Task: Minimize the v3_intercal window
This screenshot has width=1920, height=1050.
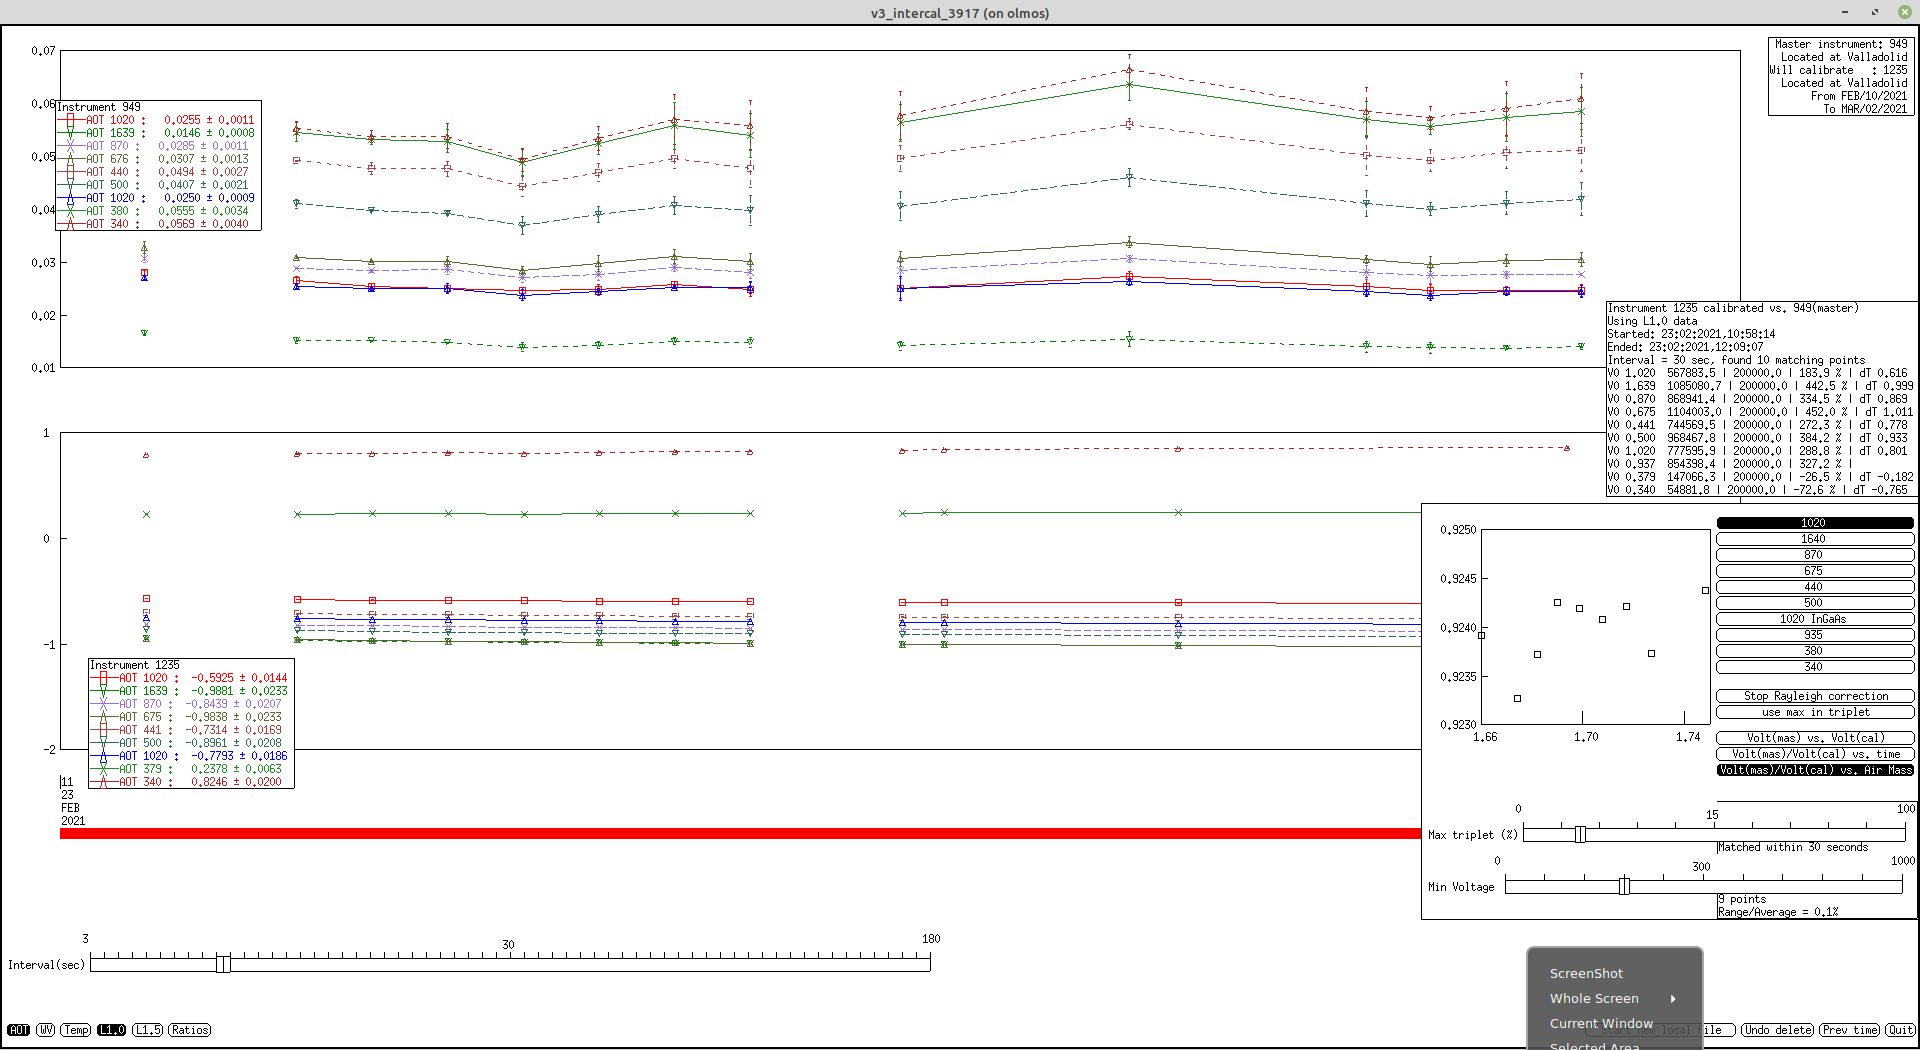Action: pos(1845,12)
